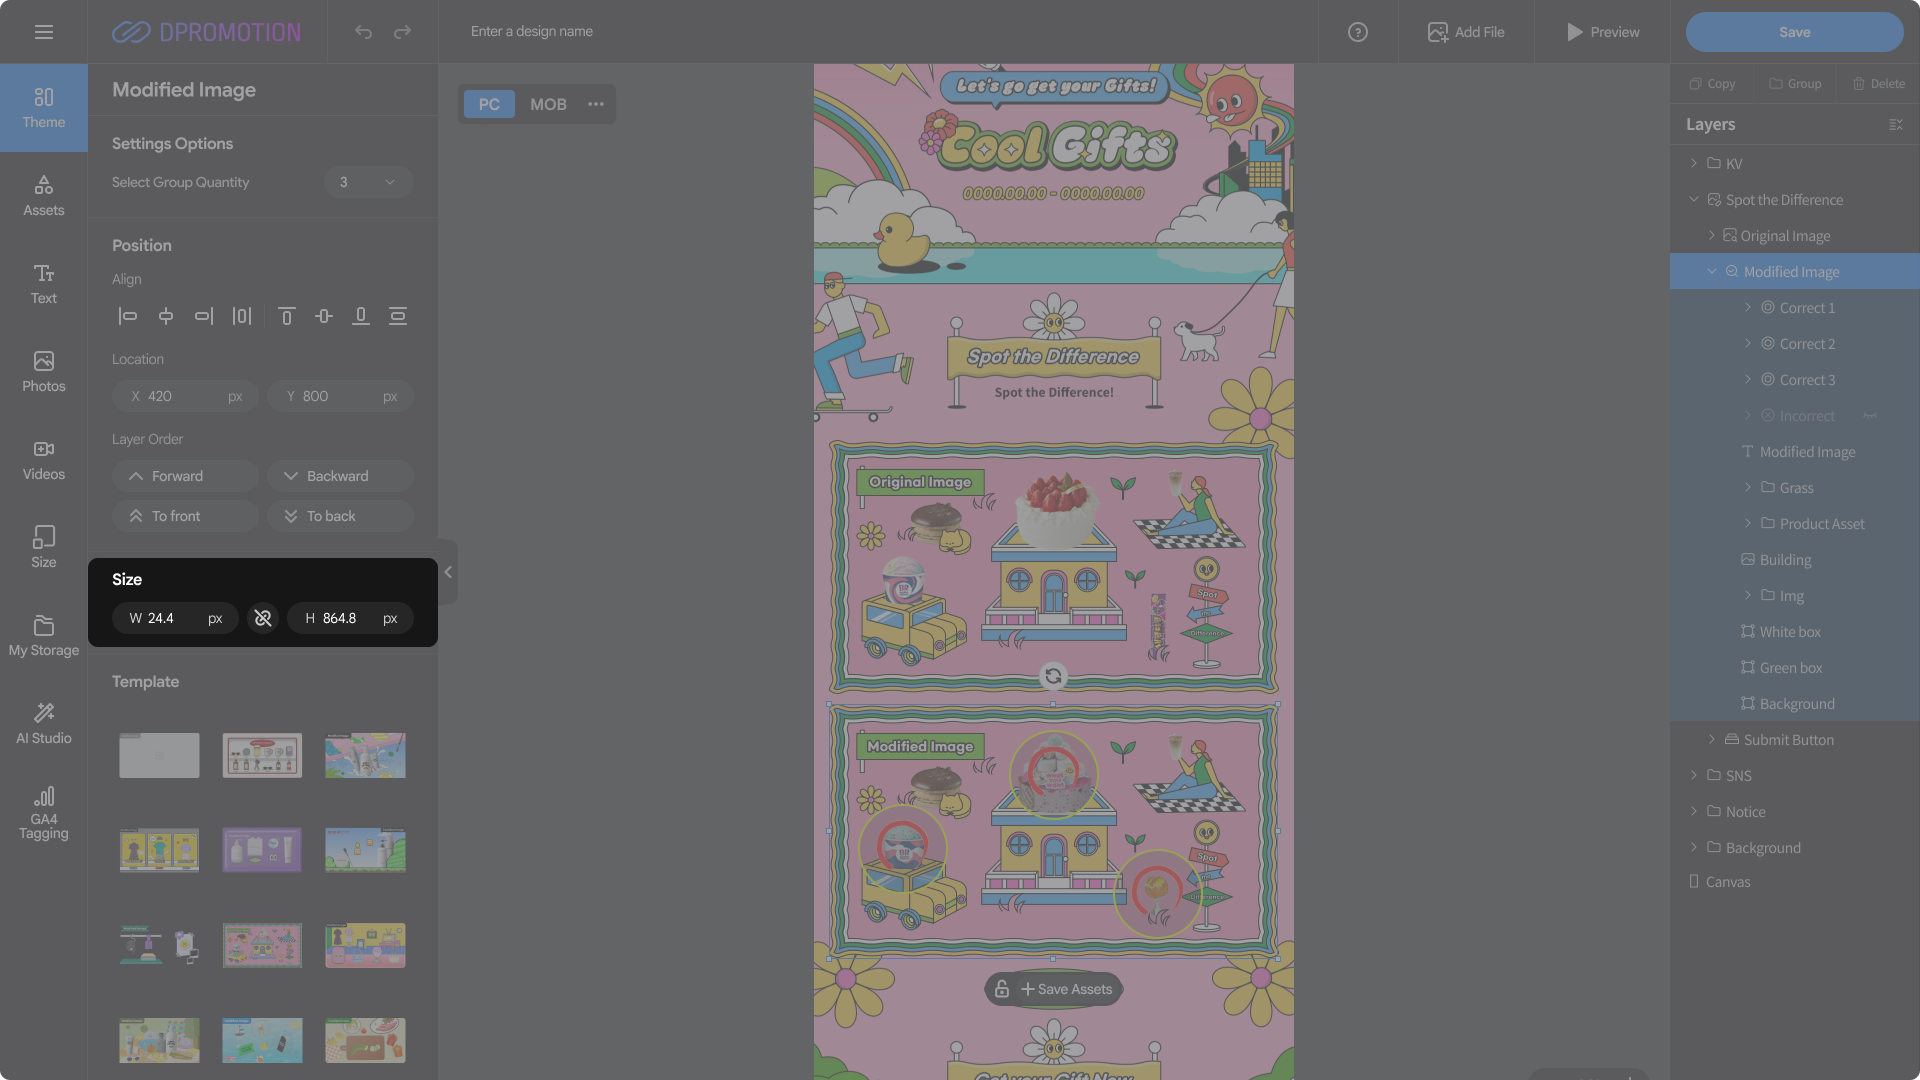Toggle visibility of Incorrect layer

tap(1869, 416)
